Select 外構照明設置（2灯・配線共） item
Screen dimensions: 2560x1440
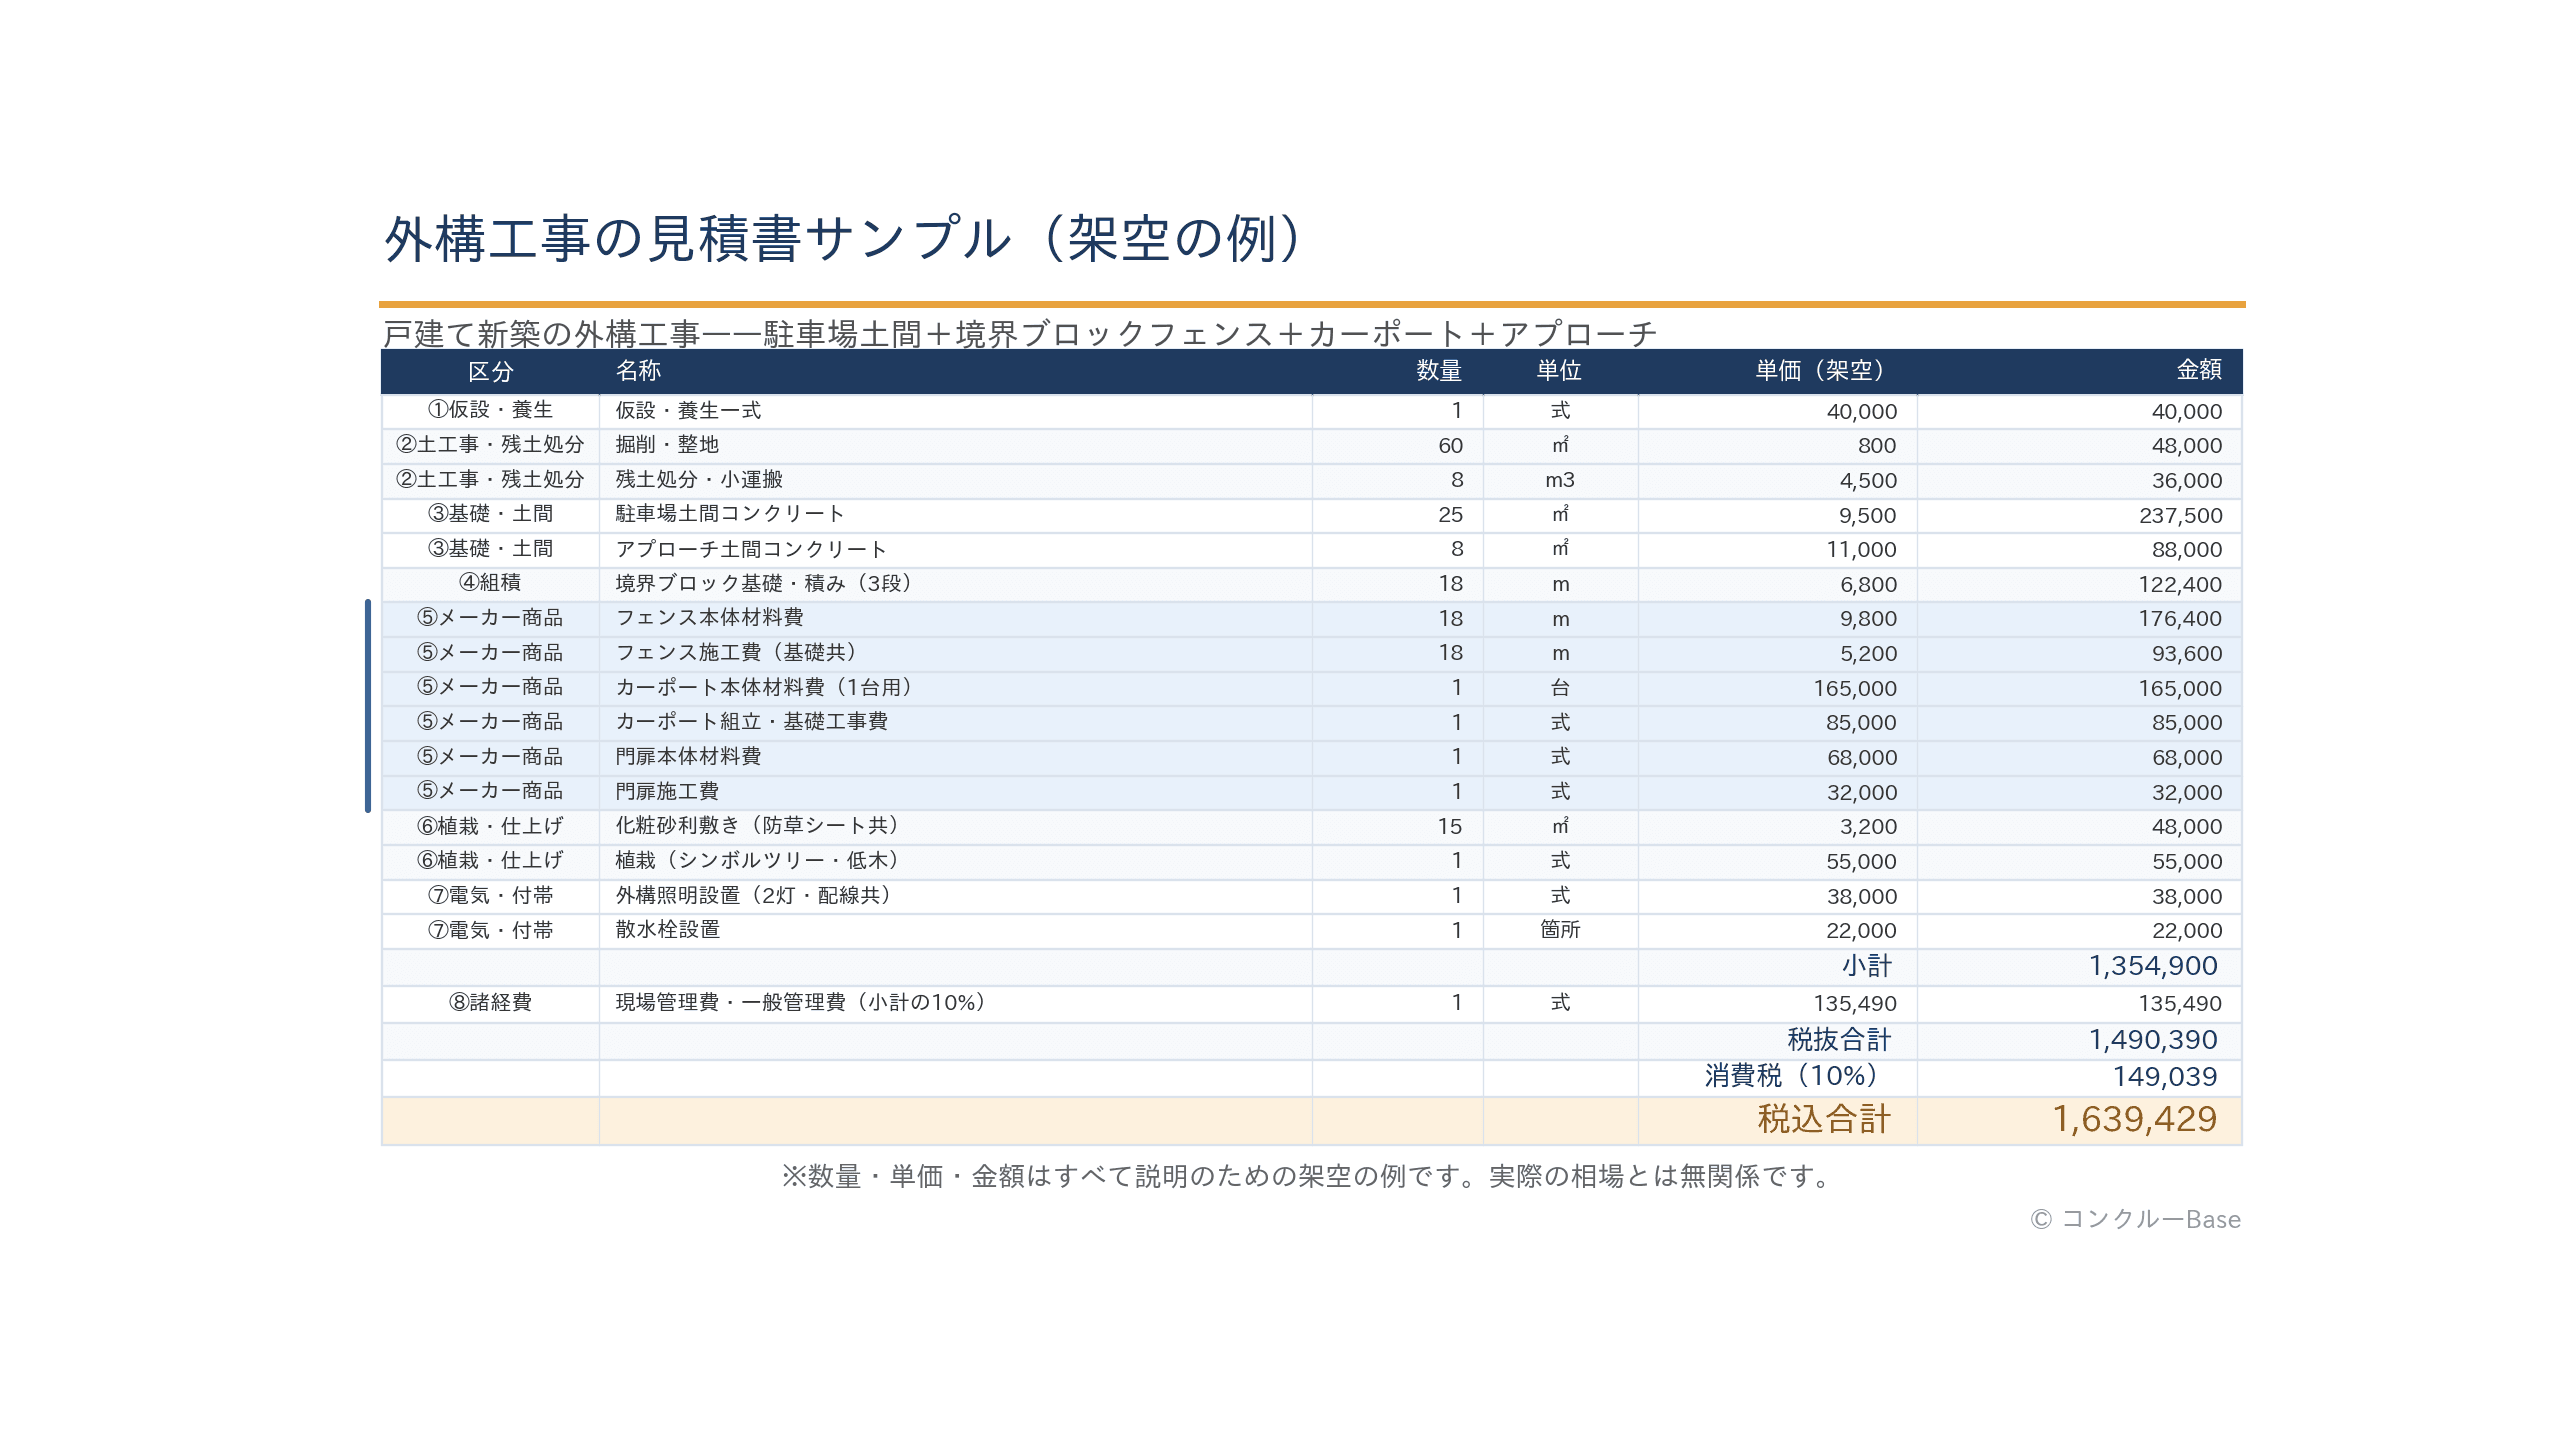pyautogui.click(x=956, y=895)
